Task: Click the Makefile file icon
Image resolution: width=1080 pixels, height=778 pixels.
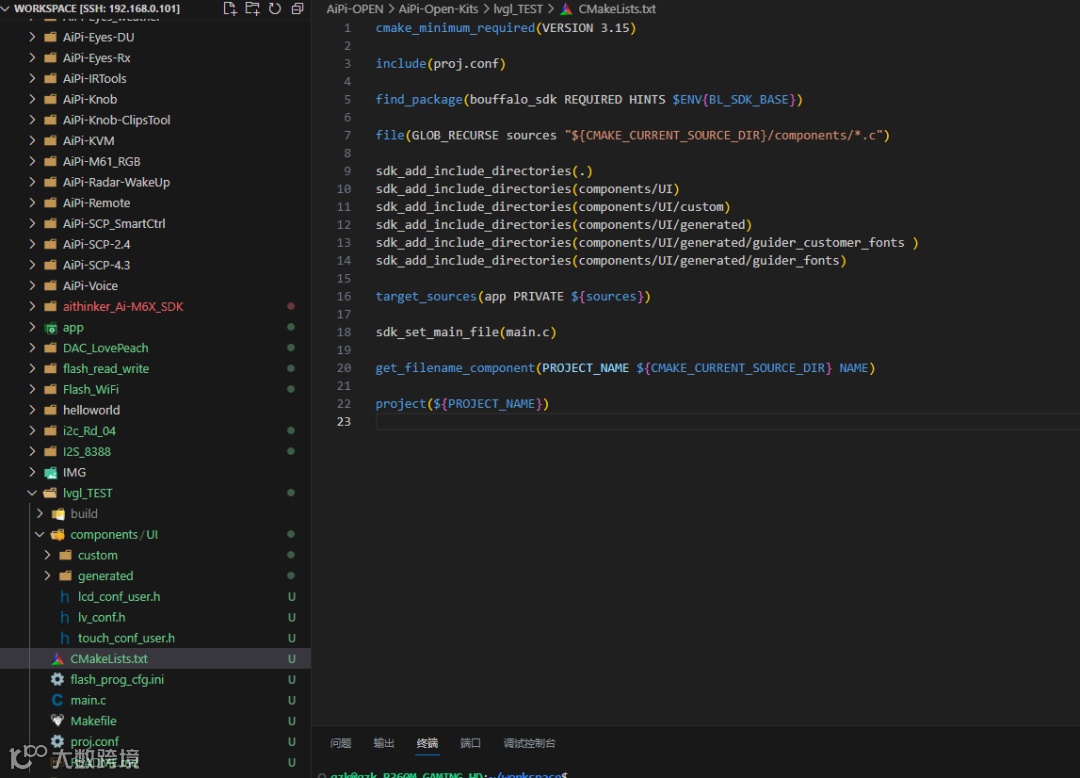Action: [x=57, y=721]
